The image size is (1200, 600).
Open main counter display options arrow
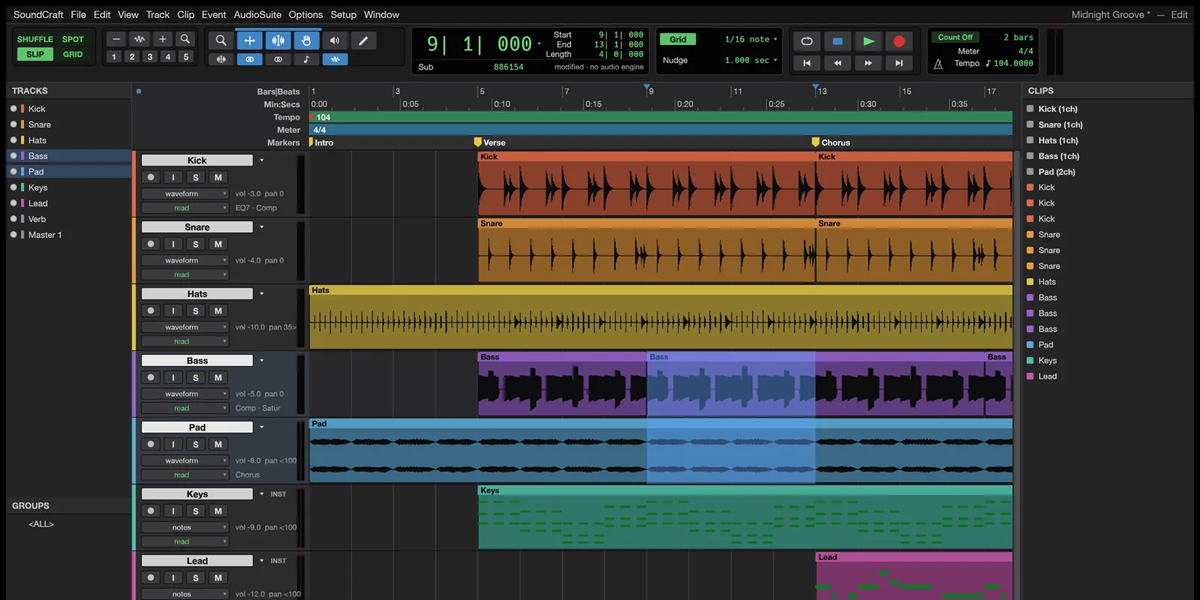click(540, 44)
